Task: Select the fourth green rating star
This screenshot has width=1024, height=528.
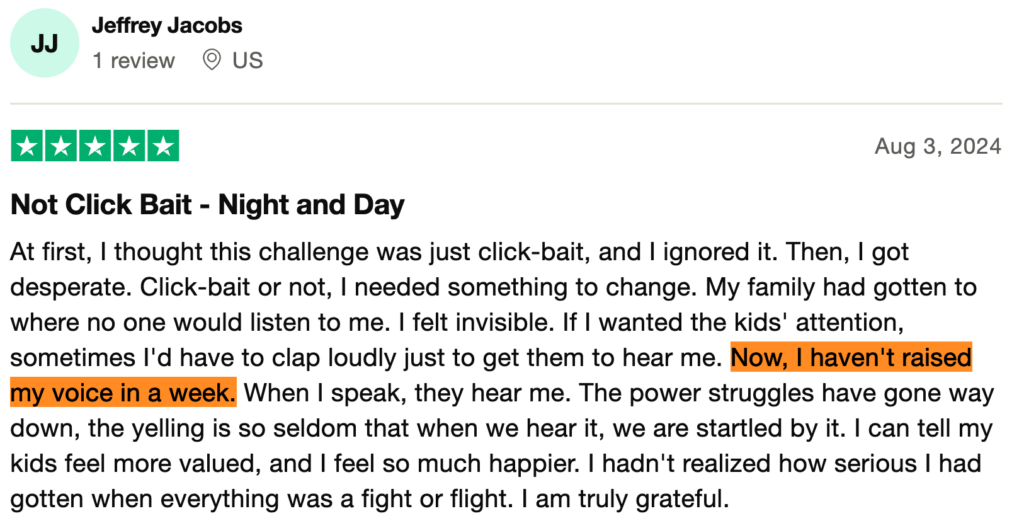Action: point(129,146)
